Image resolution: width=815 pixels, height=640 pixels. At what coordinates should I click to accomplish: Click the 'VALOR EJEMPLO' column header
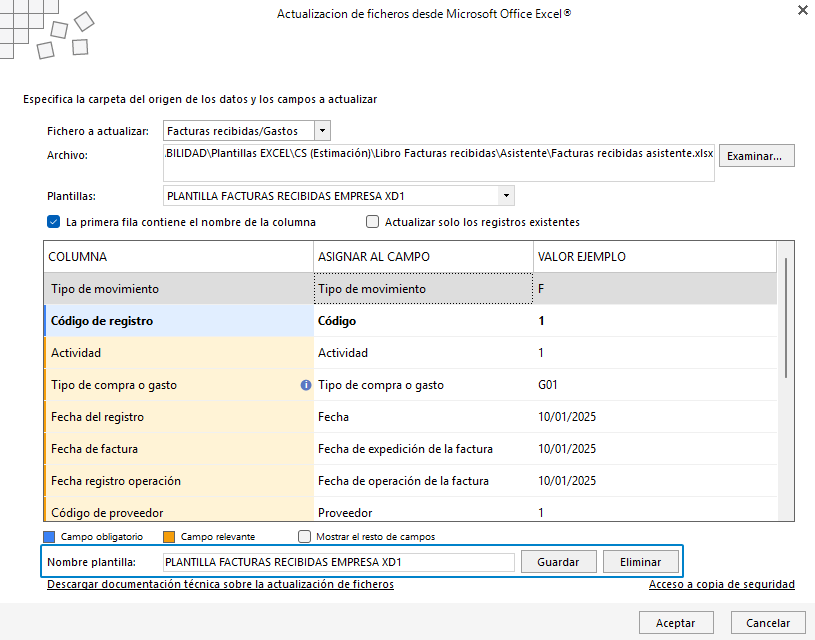click(655, 257)
